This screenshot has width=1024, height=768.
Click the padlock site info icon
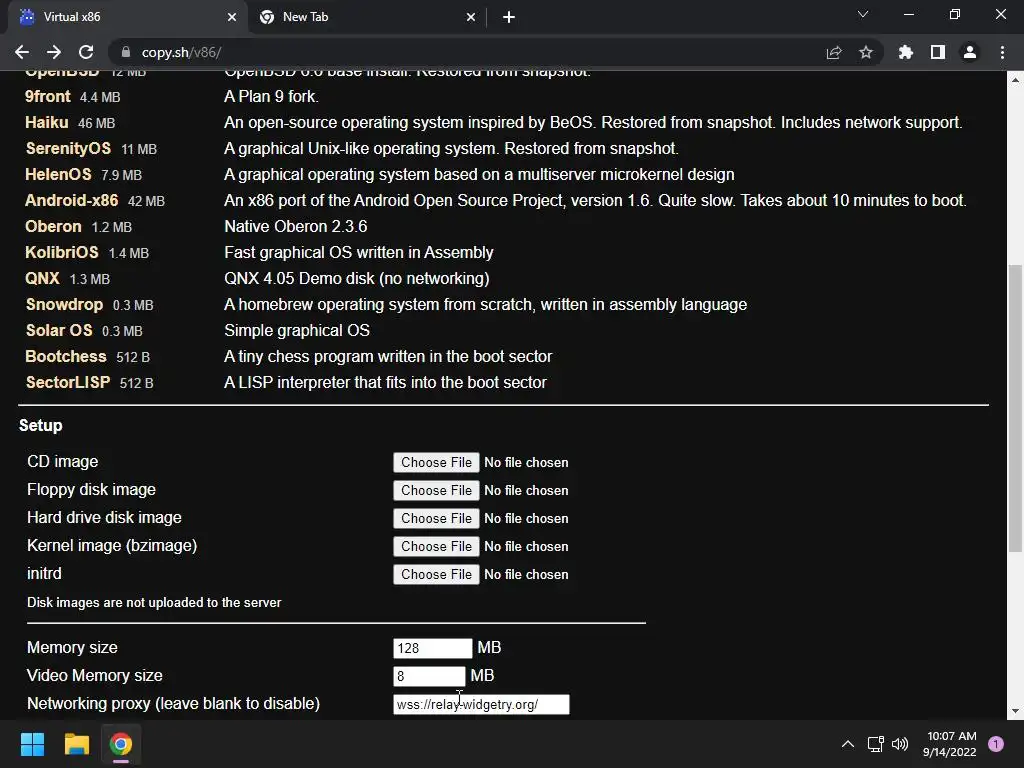coord(126,52)
